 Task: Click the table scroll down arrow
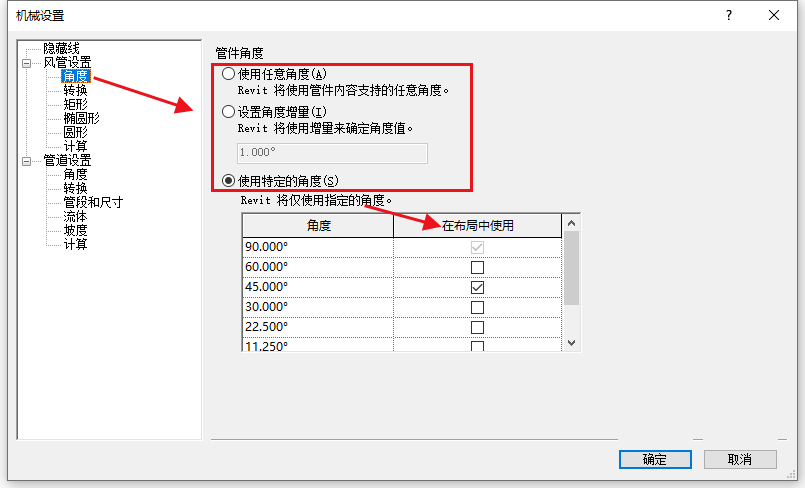click(571, 343)
